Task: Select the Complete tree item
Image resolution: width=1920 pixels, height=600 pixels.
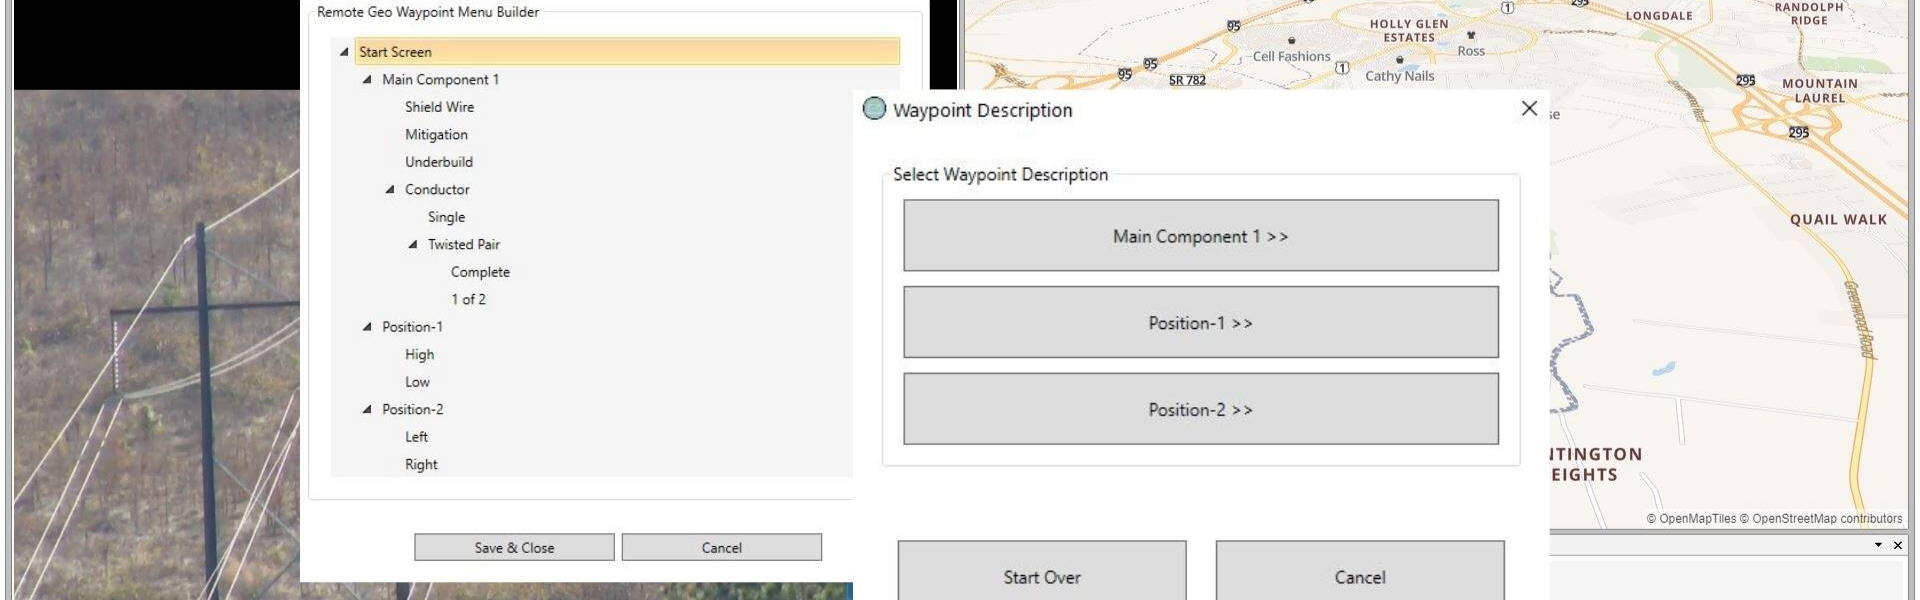Action: 480,272
